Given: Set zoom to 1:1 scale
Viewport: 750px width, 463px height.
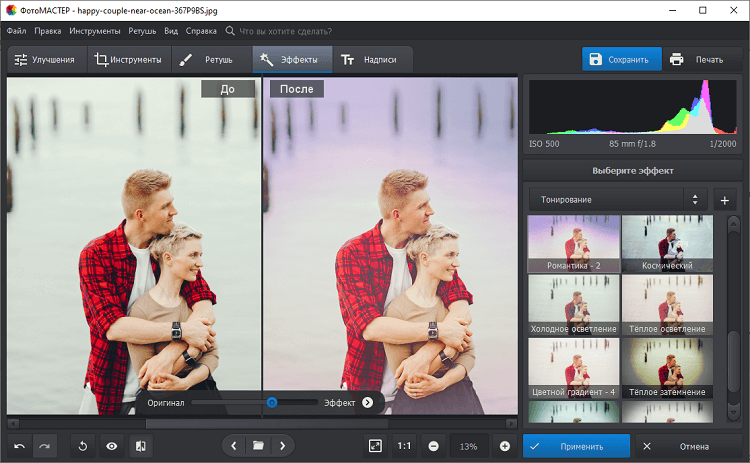Looking at the screenshot, I should [x=404, y=446].
